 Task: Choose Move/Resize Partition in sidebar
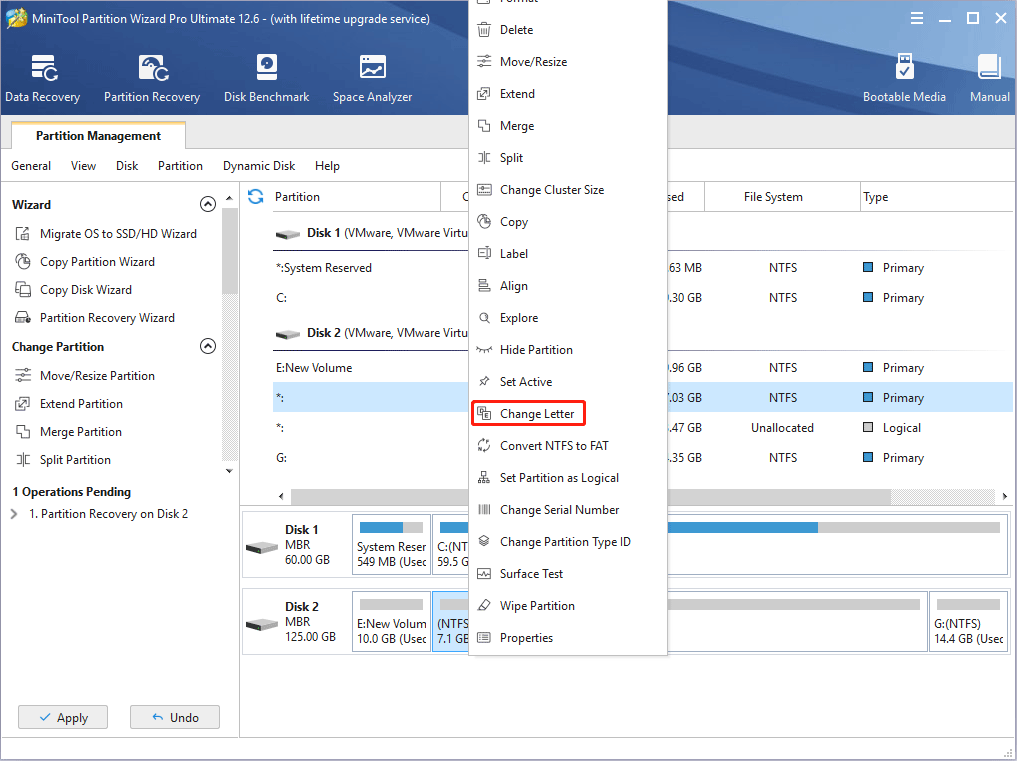point(85,376)
